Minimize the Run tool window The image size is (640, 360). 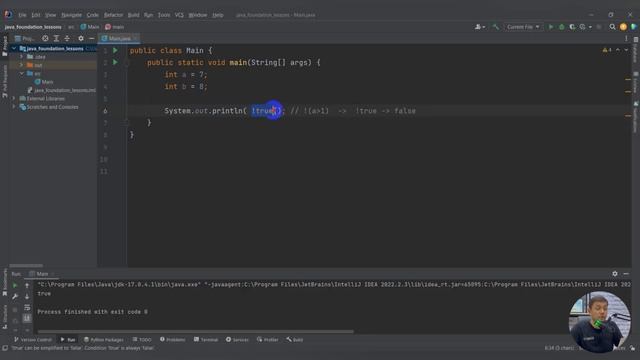[626, 274]
